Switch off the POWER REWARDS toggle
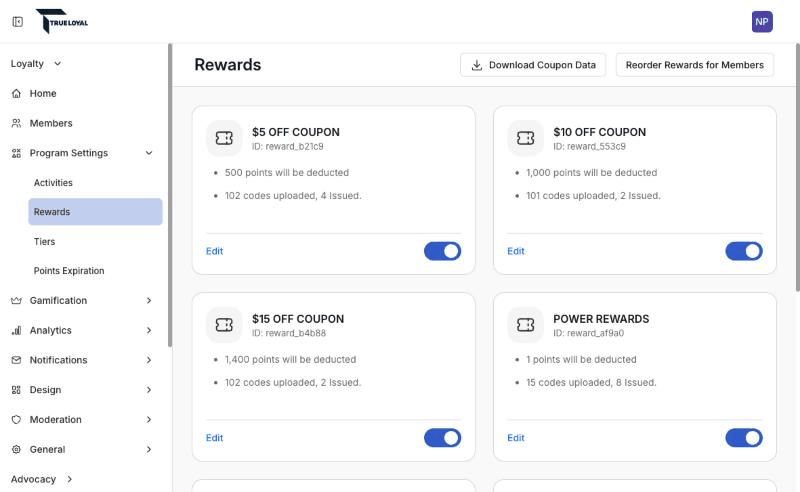This screenshot has width=800, height=492. pyautogui.click(x=744, y=438)
